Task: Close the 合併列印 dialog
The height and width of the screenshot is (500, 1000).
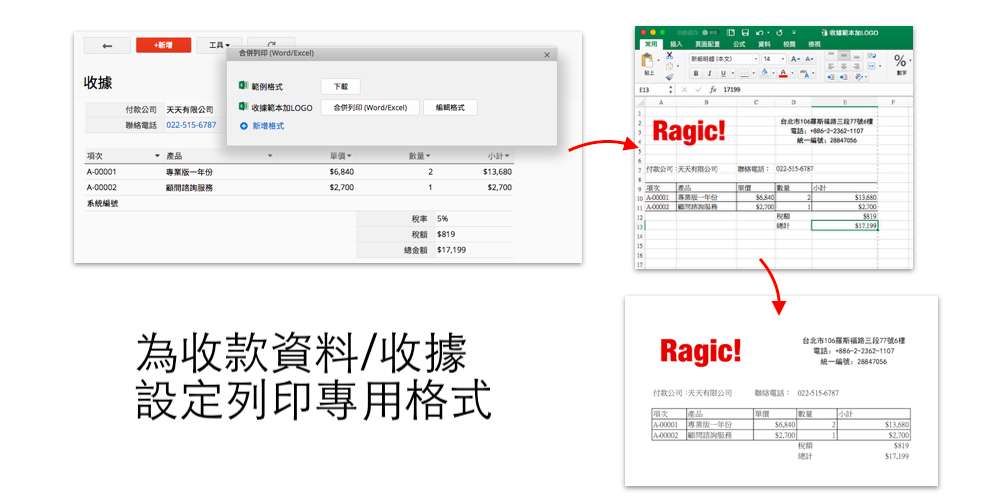Action: (547, 55)
